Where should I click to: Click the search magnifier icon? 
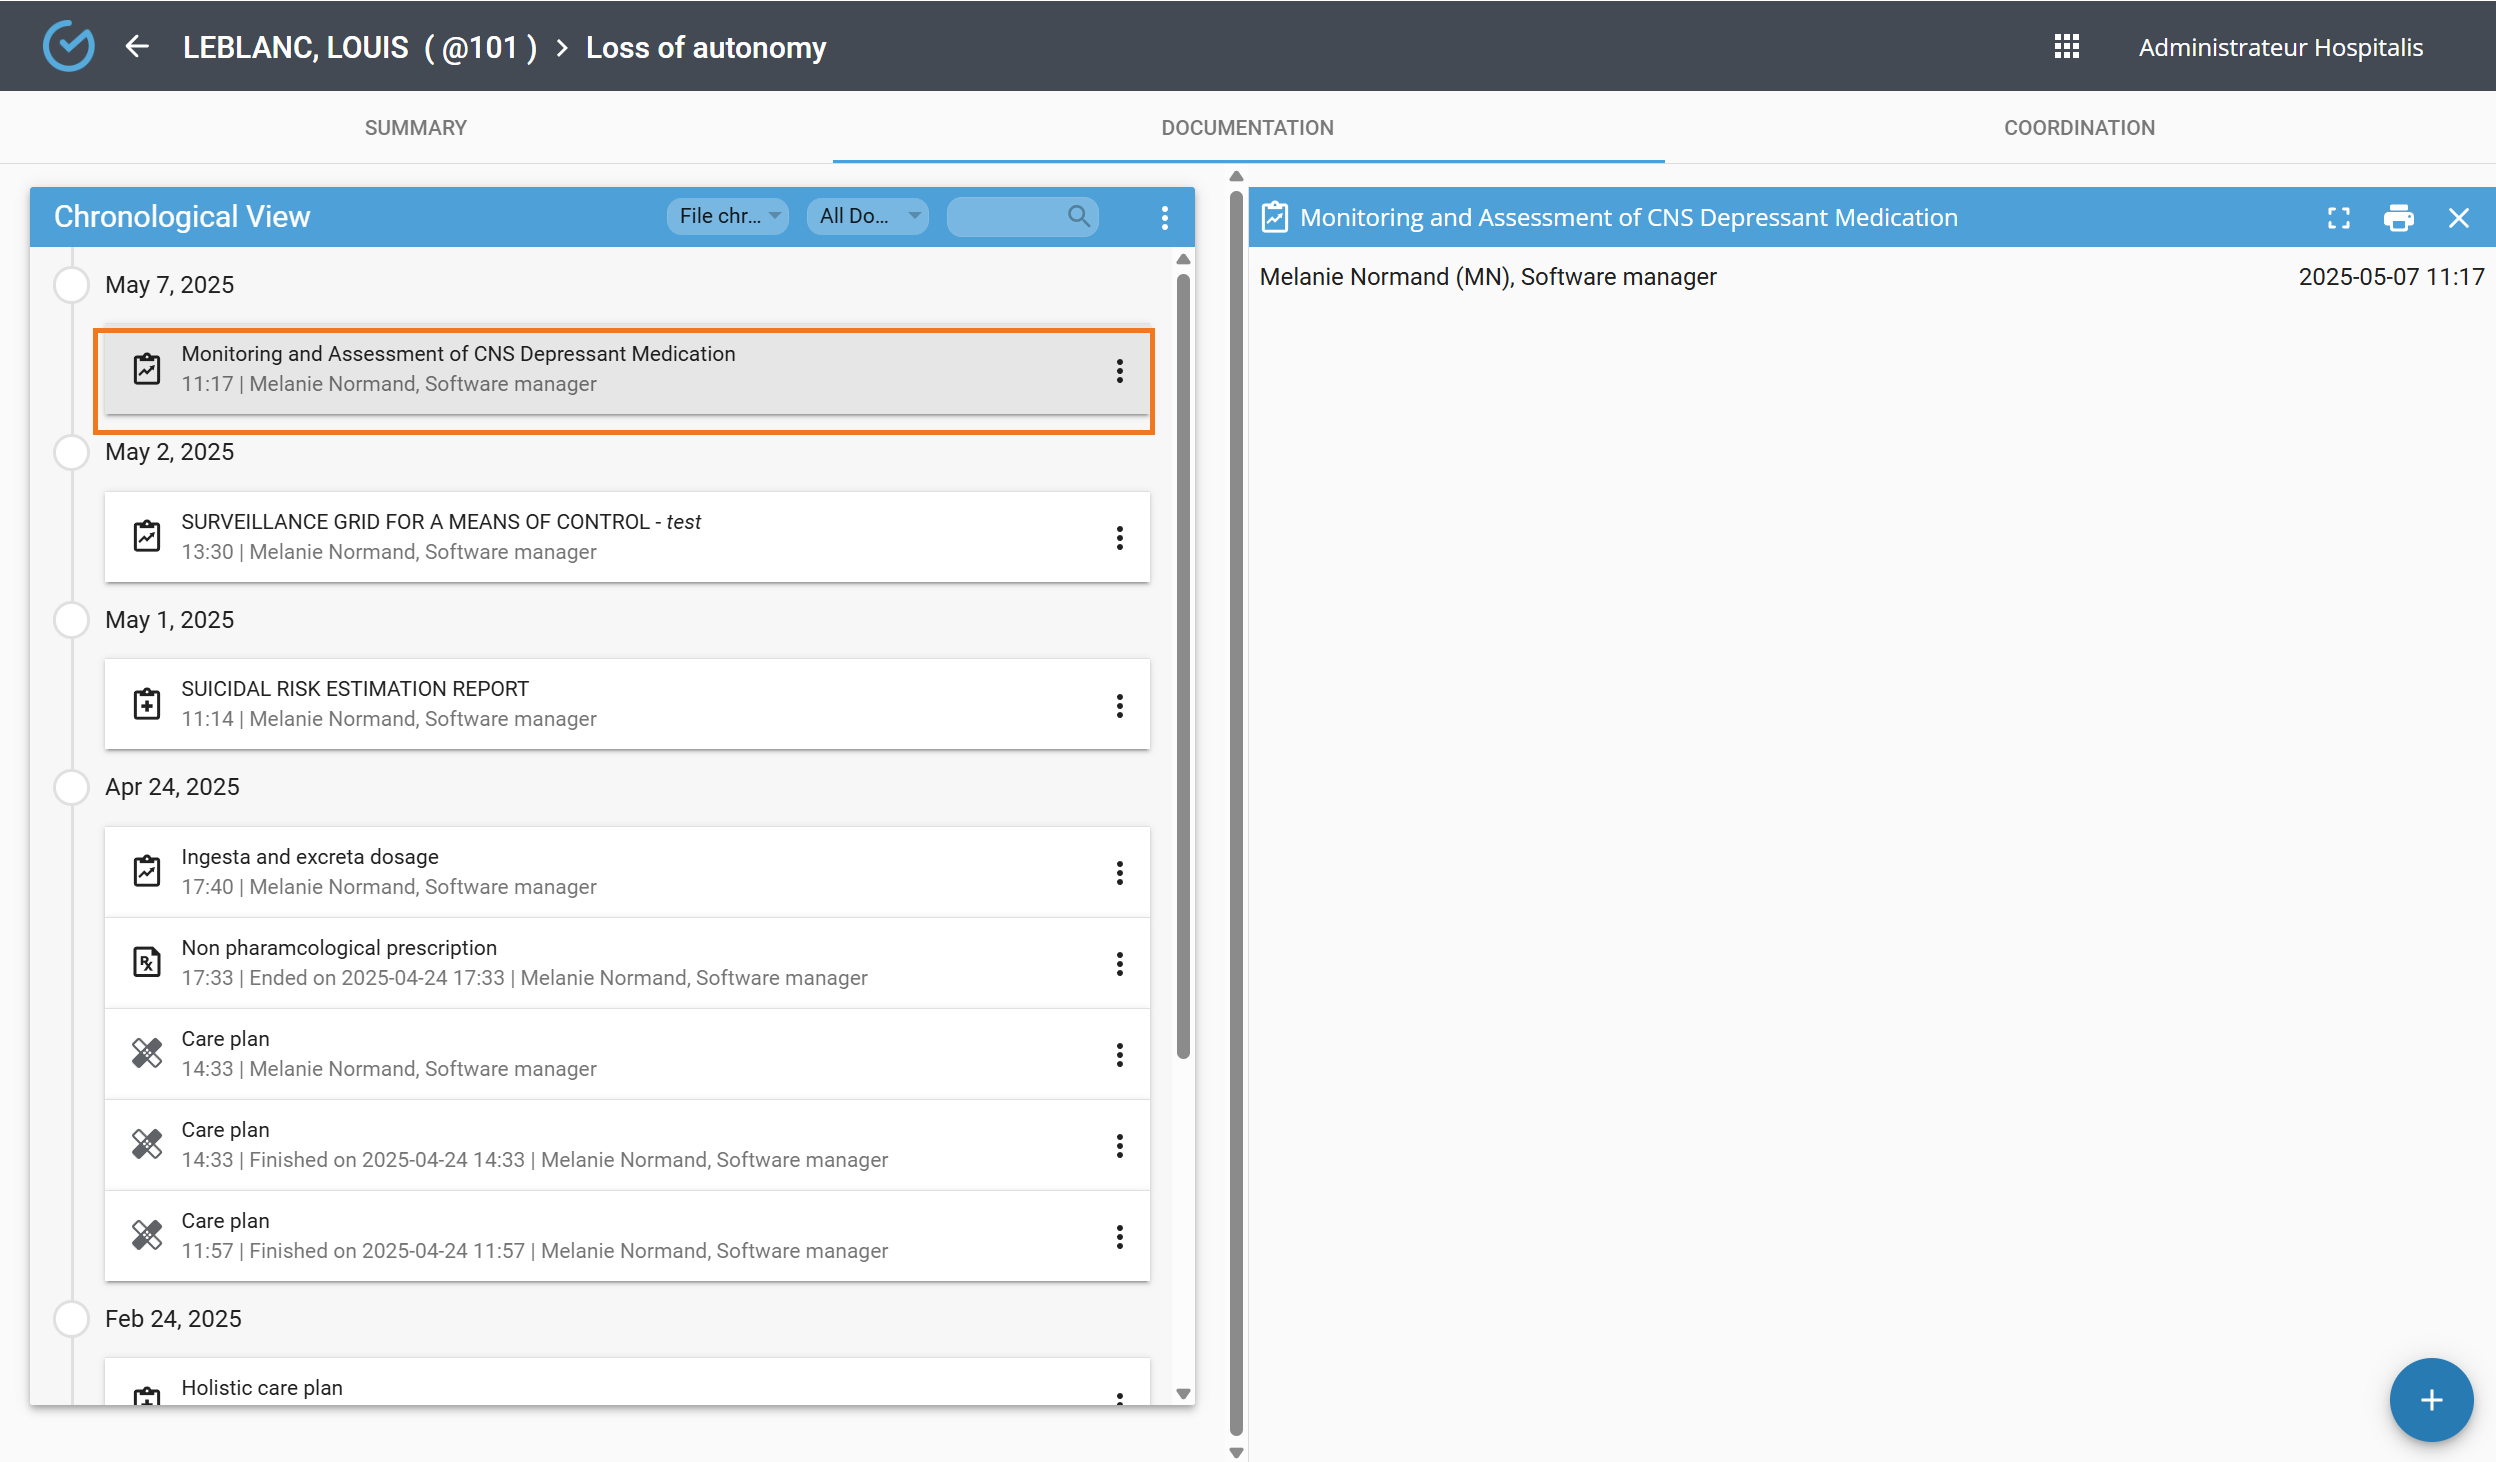1078,216
